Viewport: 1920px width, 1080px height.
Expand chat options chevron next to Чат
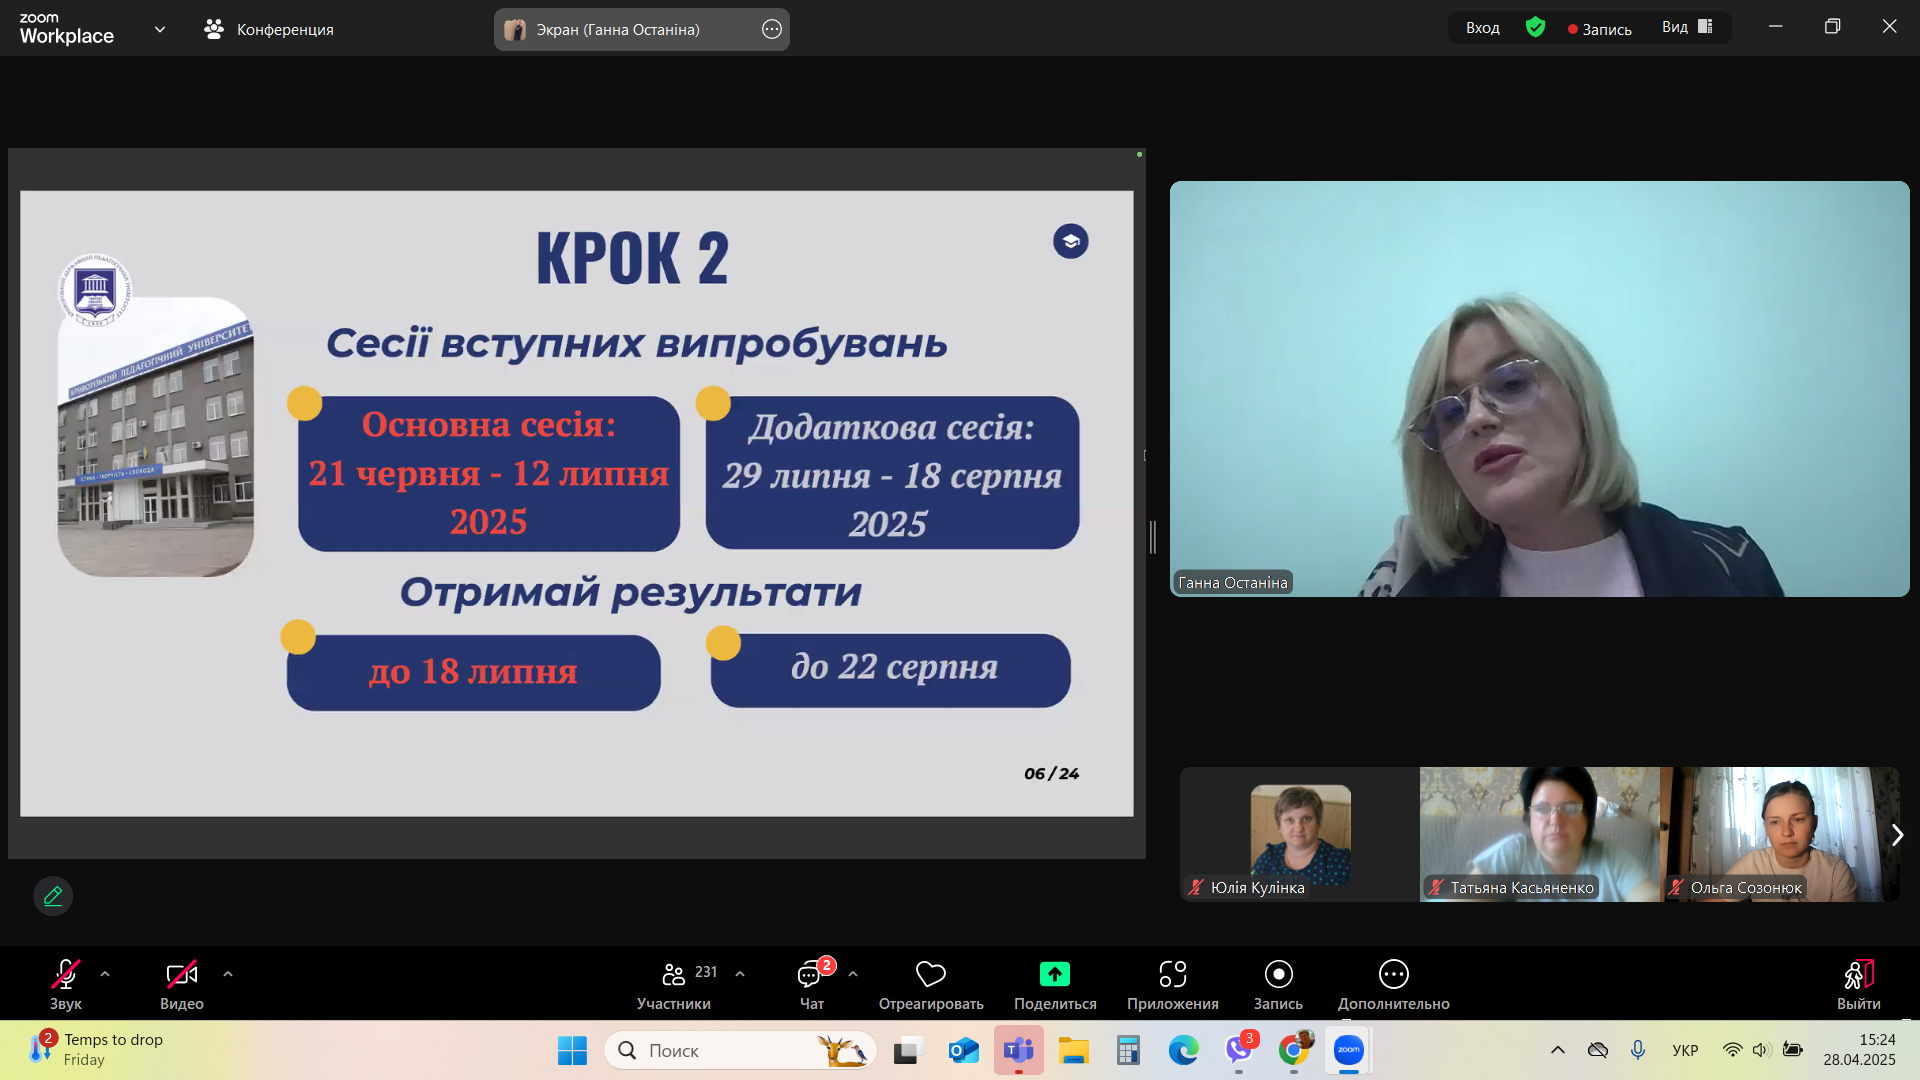click(x=852, y=973)
